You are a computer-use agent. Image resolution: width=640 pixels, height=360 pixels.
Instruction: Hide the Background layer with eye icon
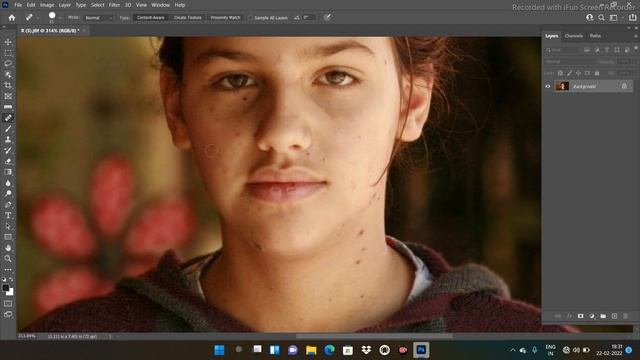548,86
